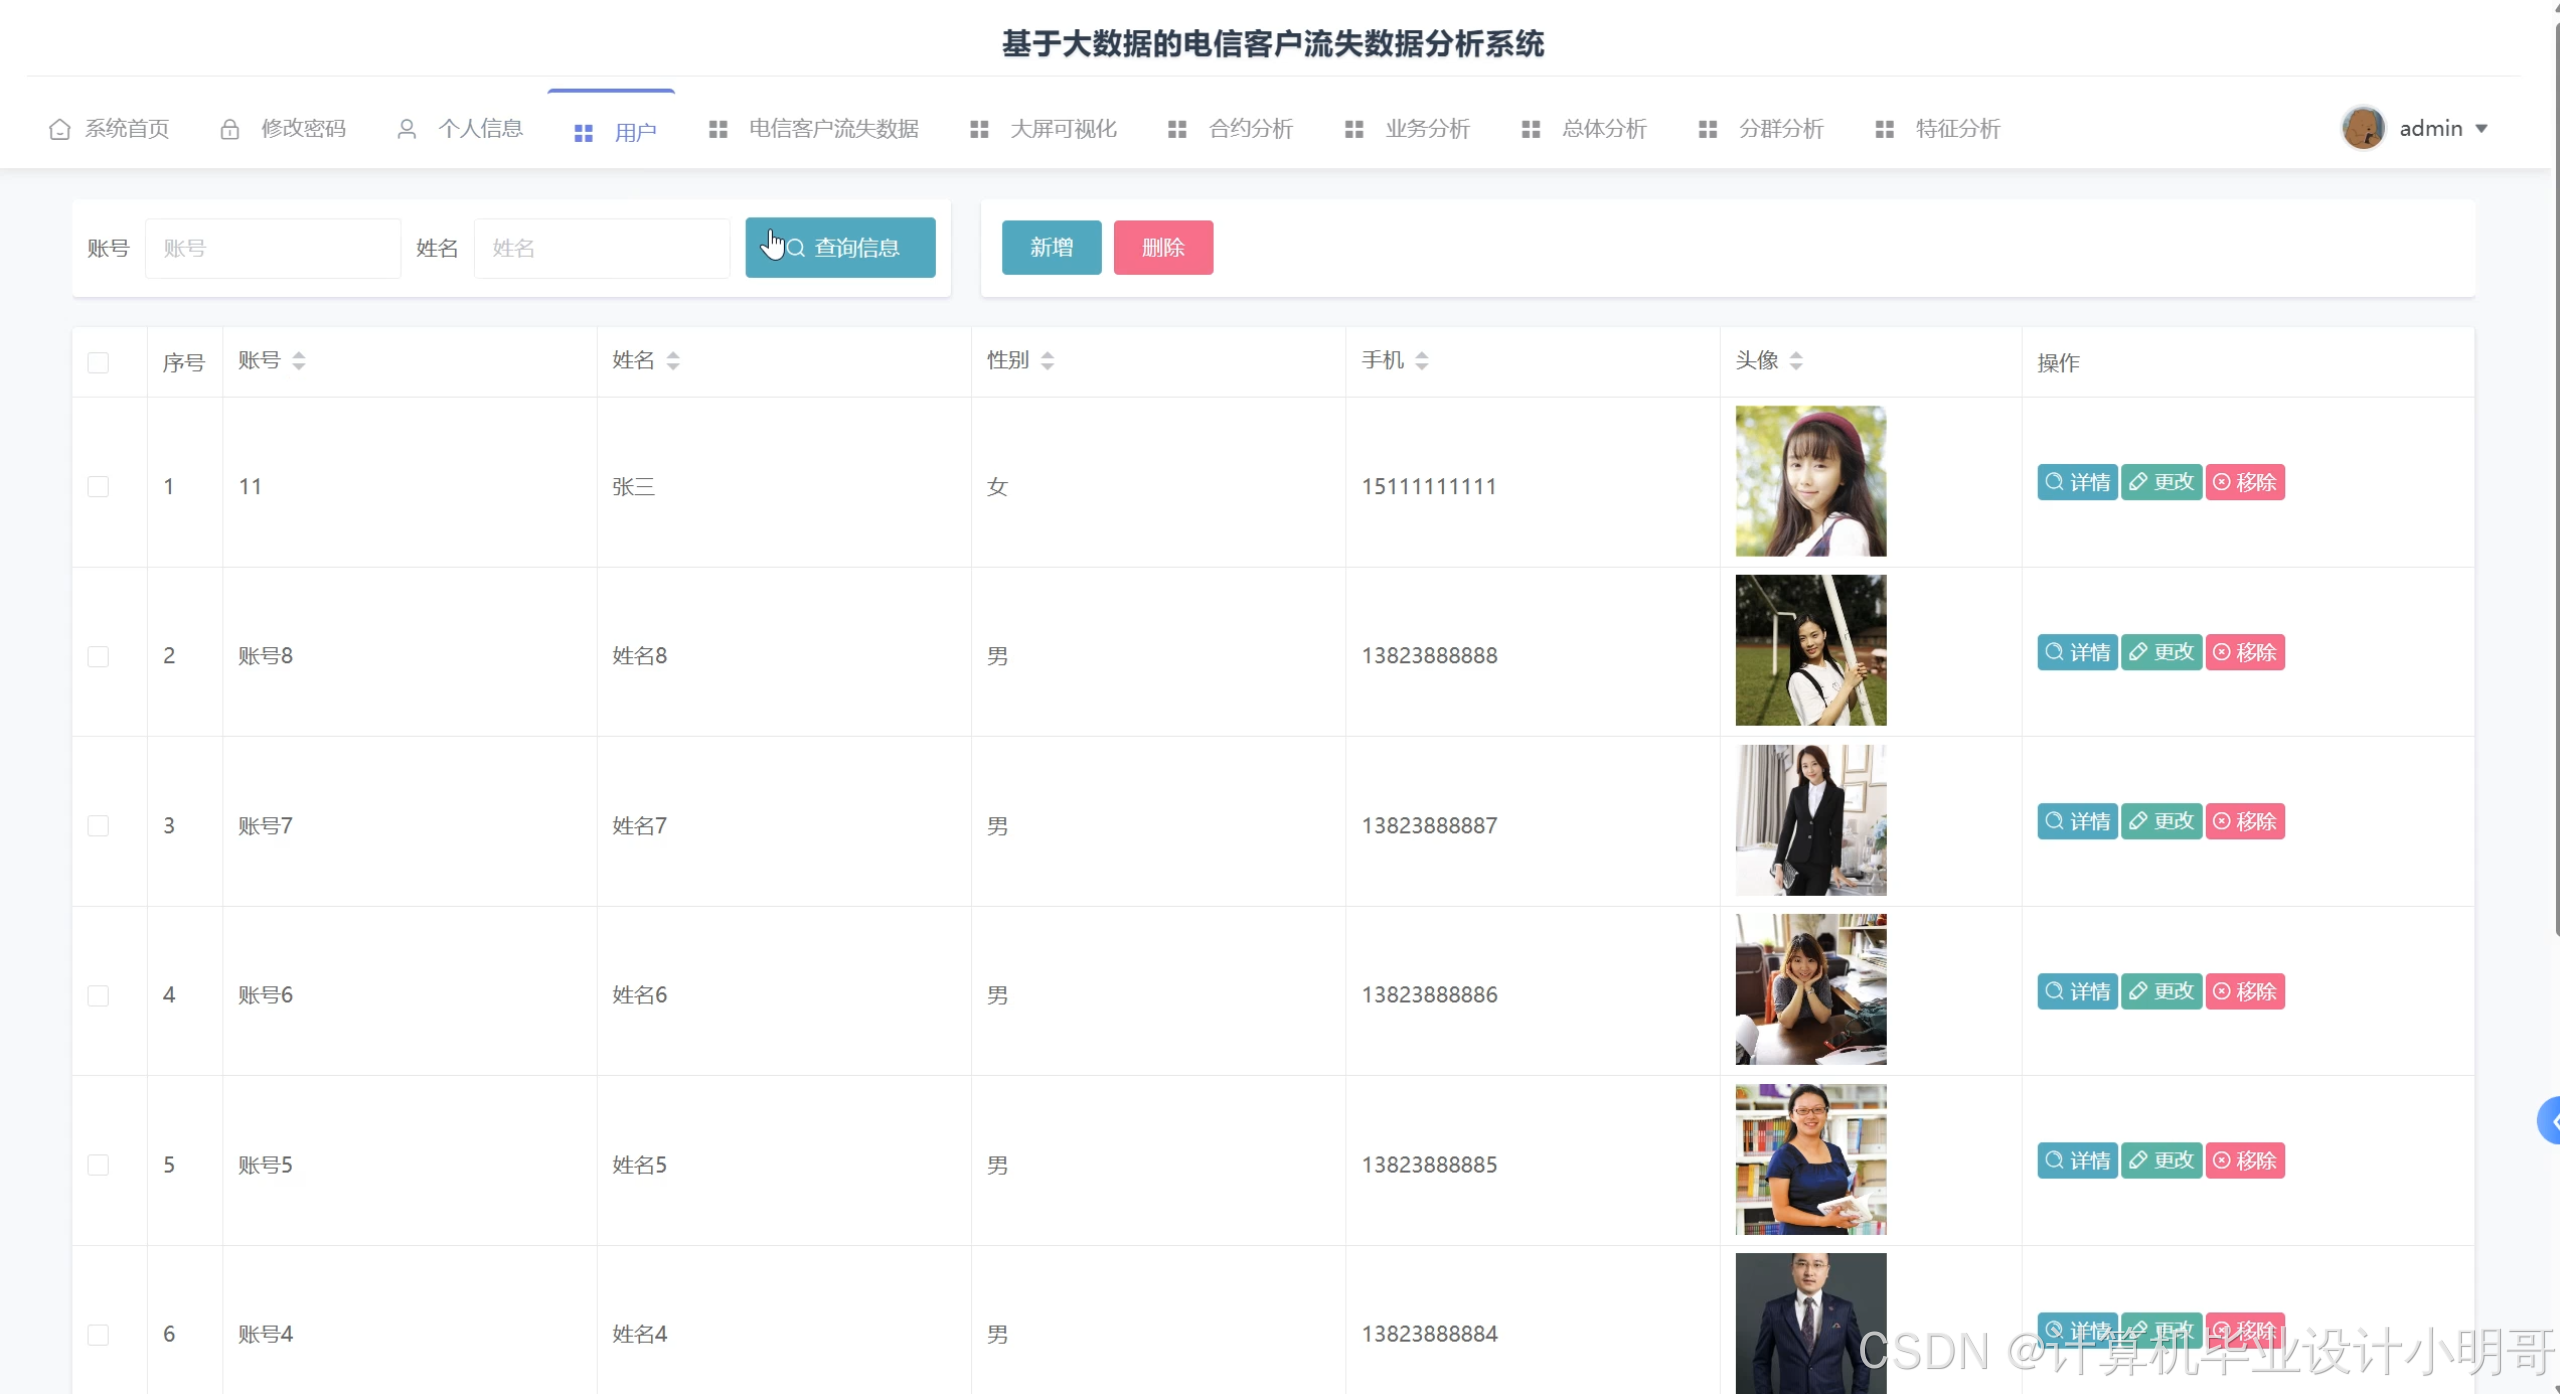Click the admin avatar picture
The height and width of the screenshot is (1394, 2560).
coord(2363,128)
